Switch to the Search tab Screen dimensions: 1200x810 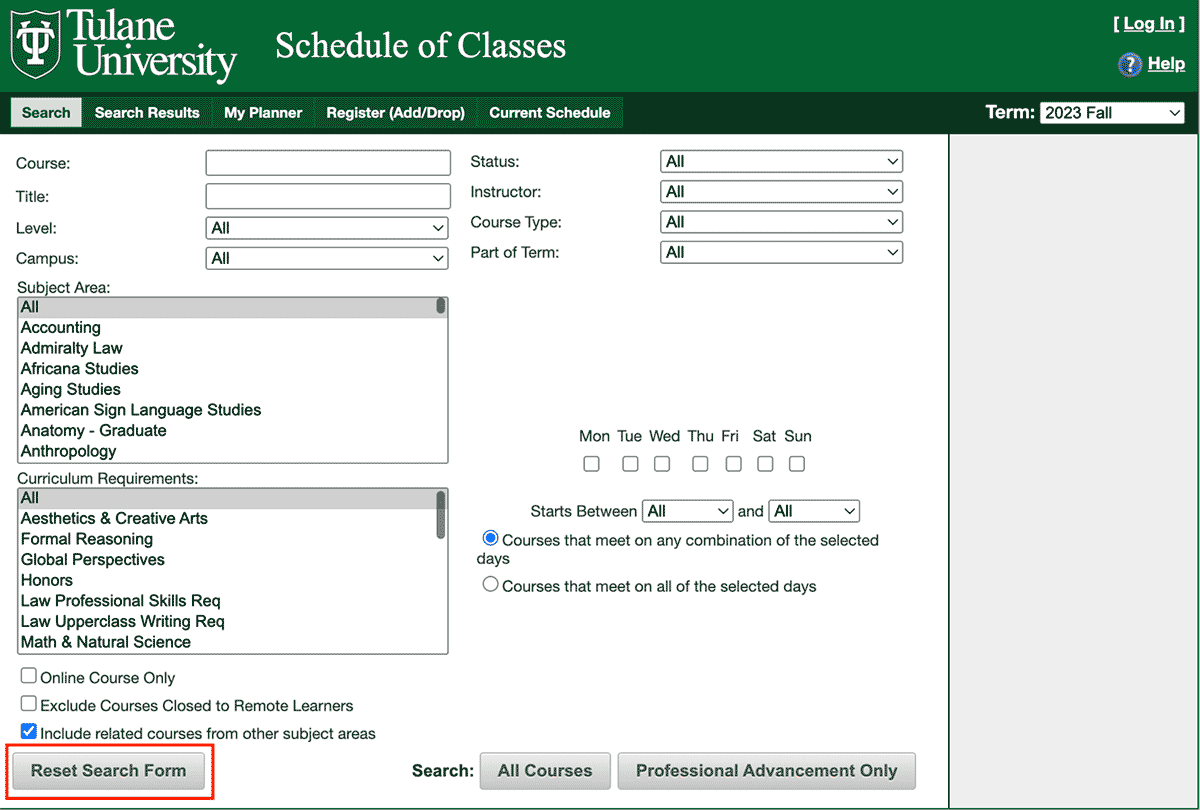coord(46,113)
